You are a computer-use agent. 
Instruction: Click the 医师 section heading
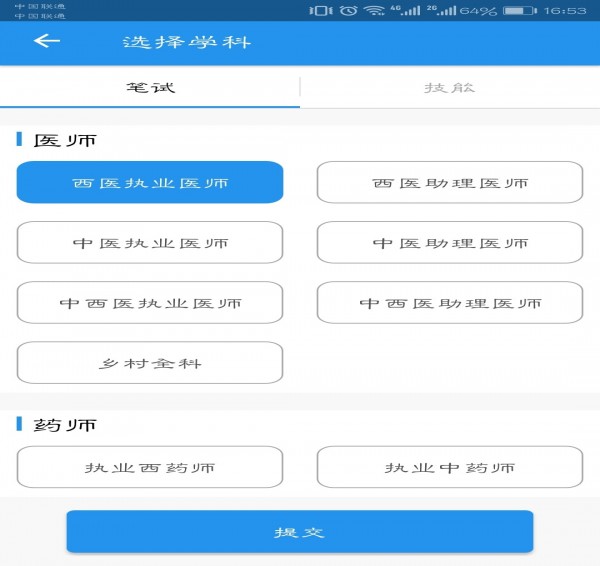[65, 140]
